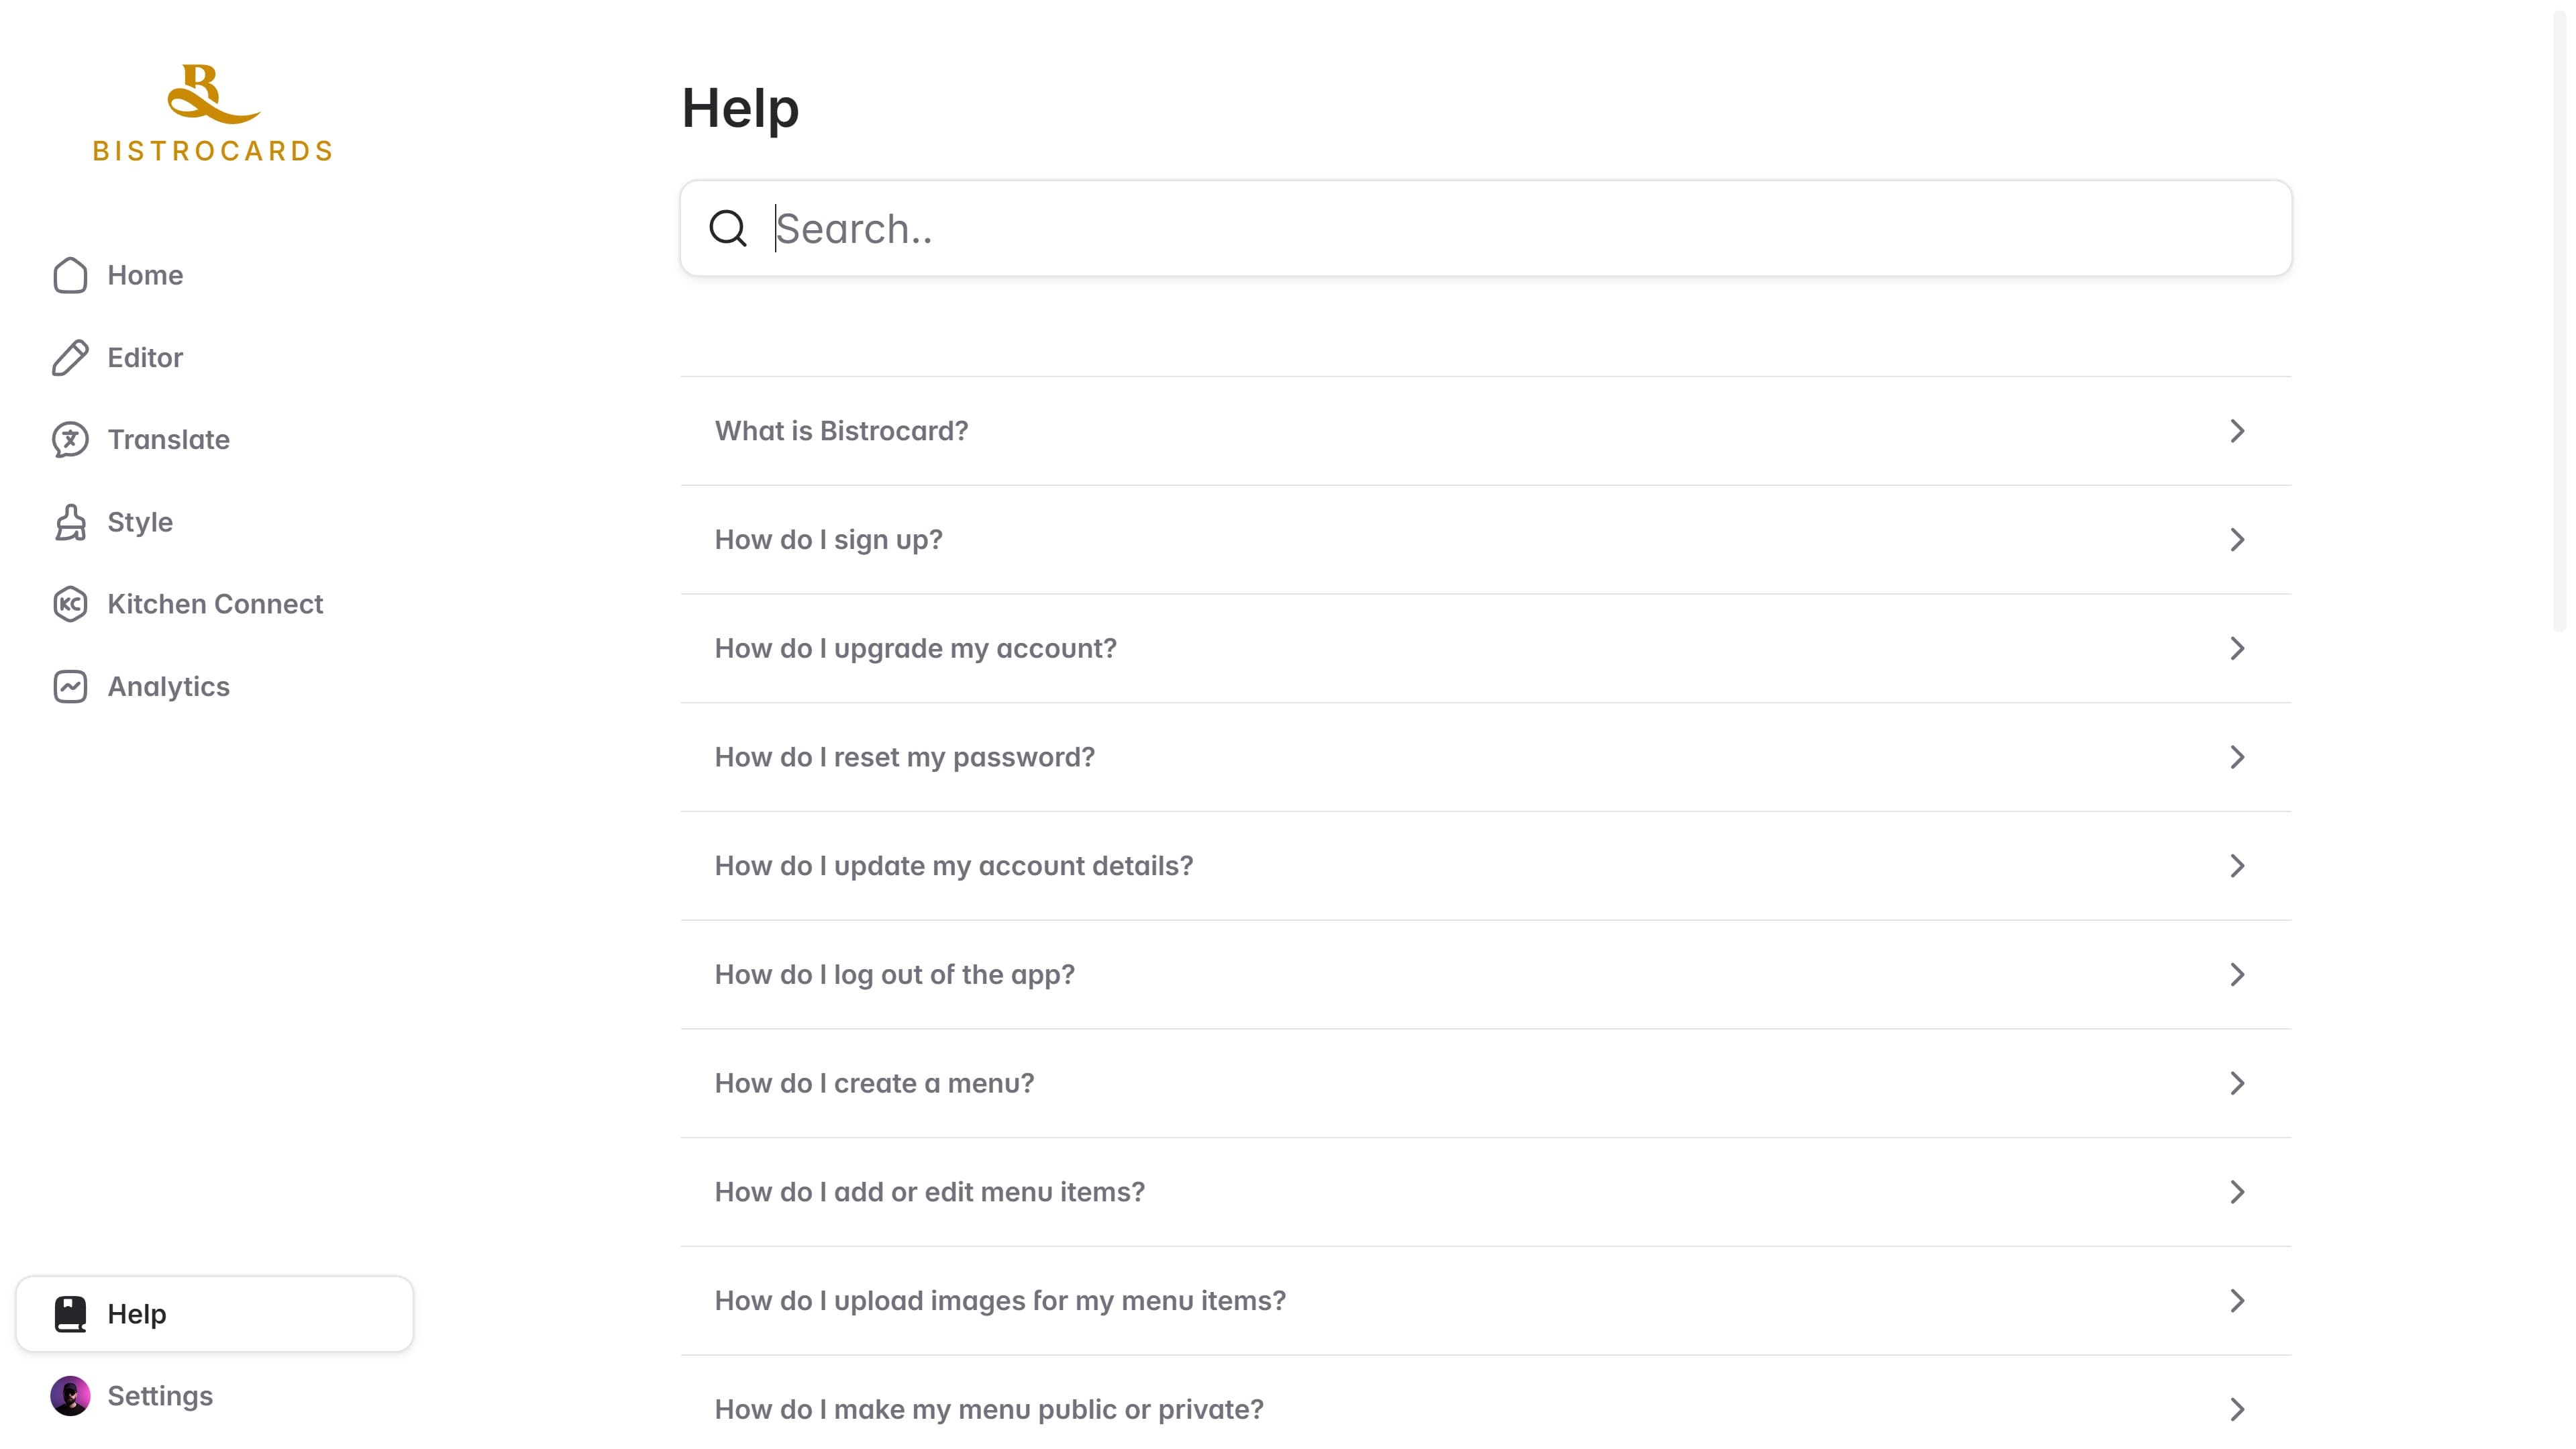Open the Kitchen Connect KC icon

[70, 604]
